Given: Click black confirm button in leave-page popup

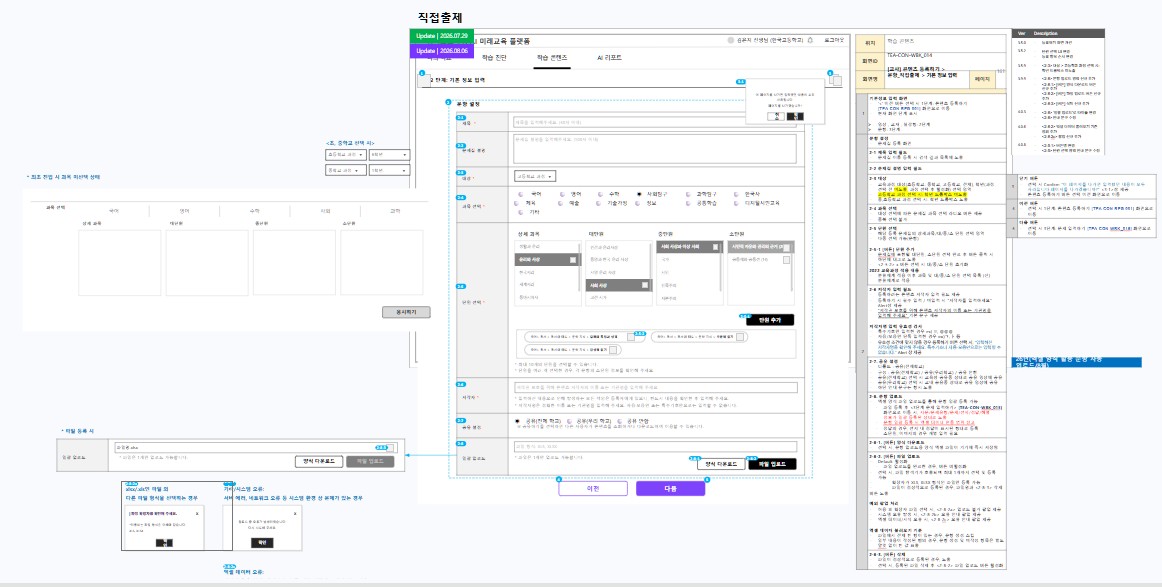Looking at the screenshot, I should coord(794,116).
